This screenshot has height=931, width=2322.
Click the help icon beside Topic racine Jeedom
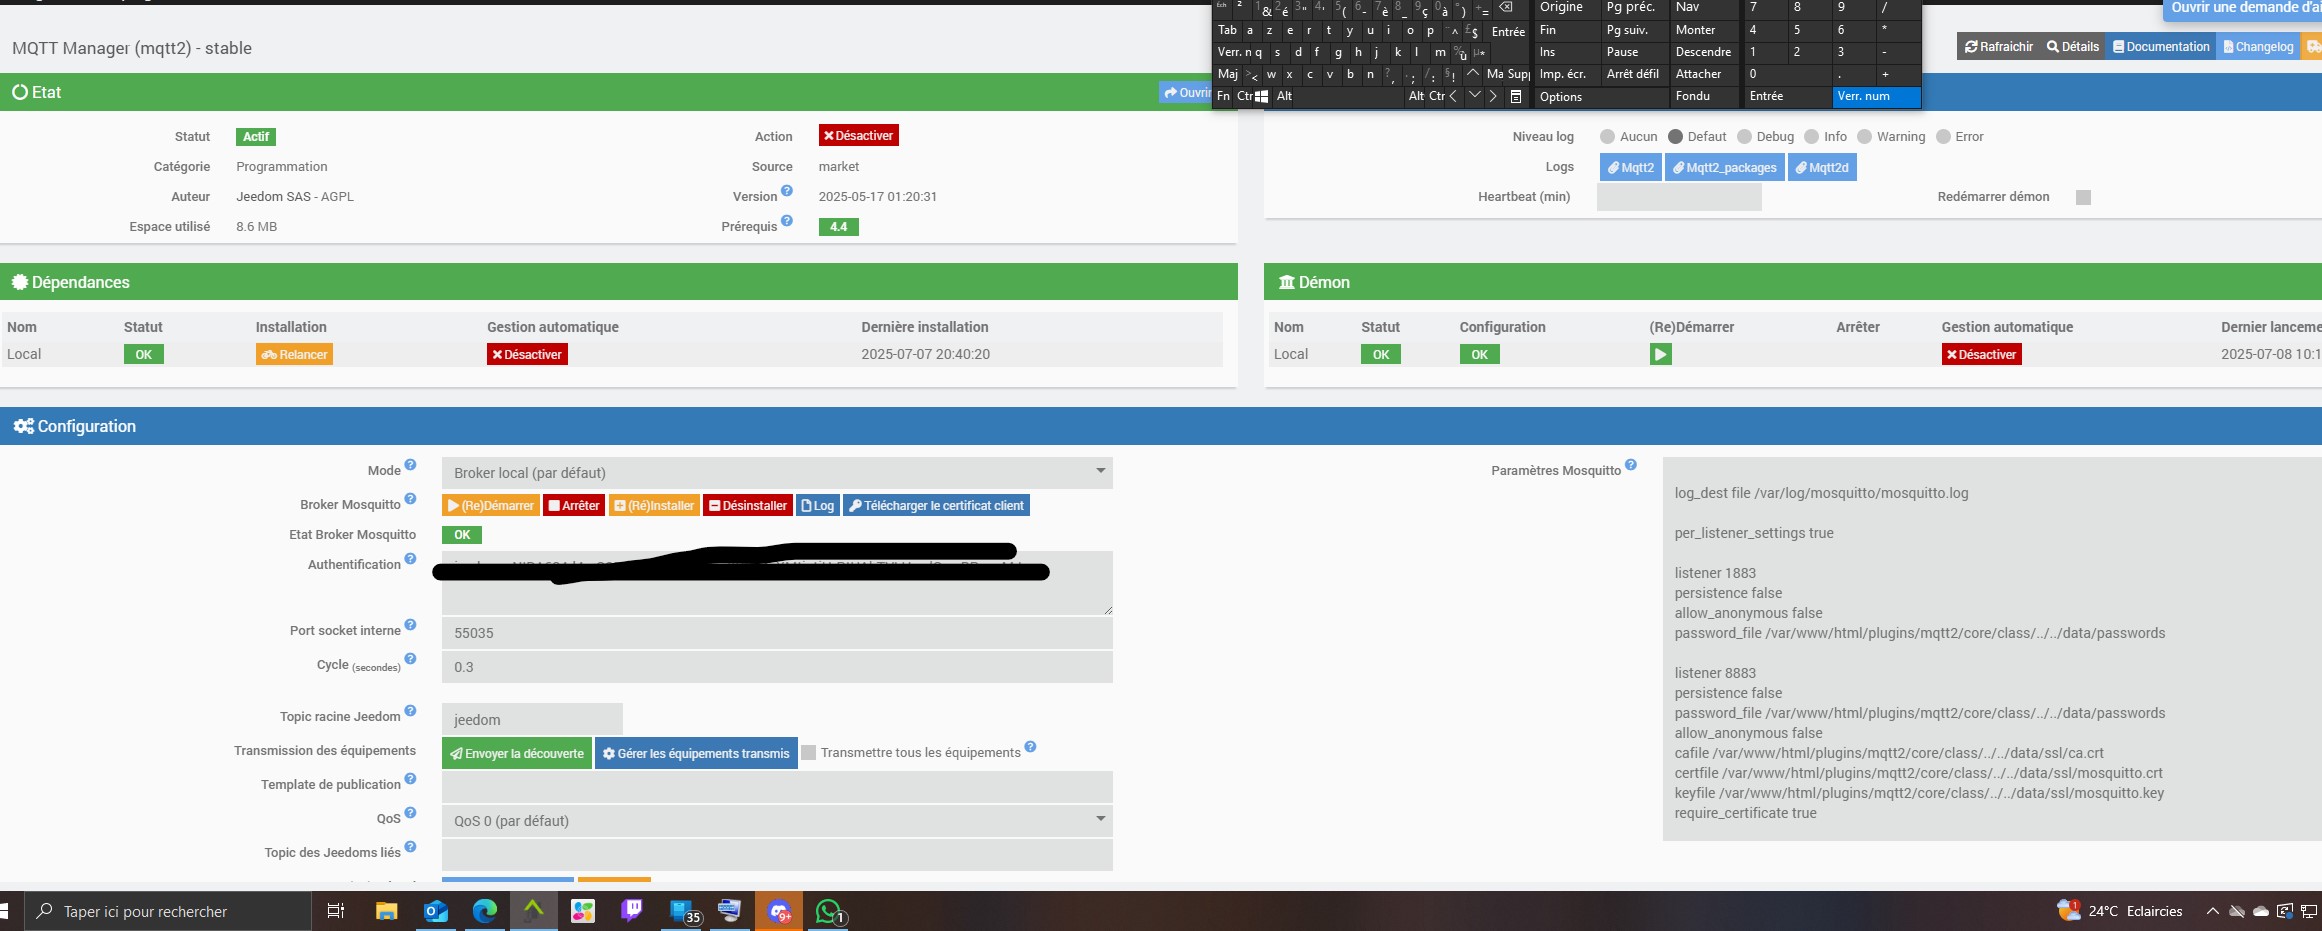point(410,711)
